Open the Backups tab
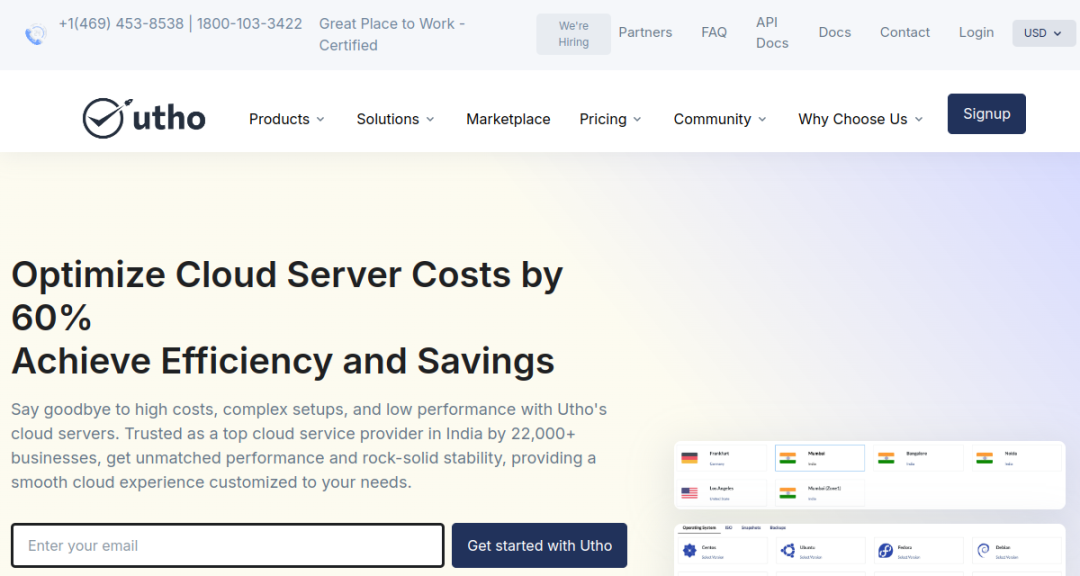This screenshot has width=1080, height=576. click(778, 528)
